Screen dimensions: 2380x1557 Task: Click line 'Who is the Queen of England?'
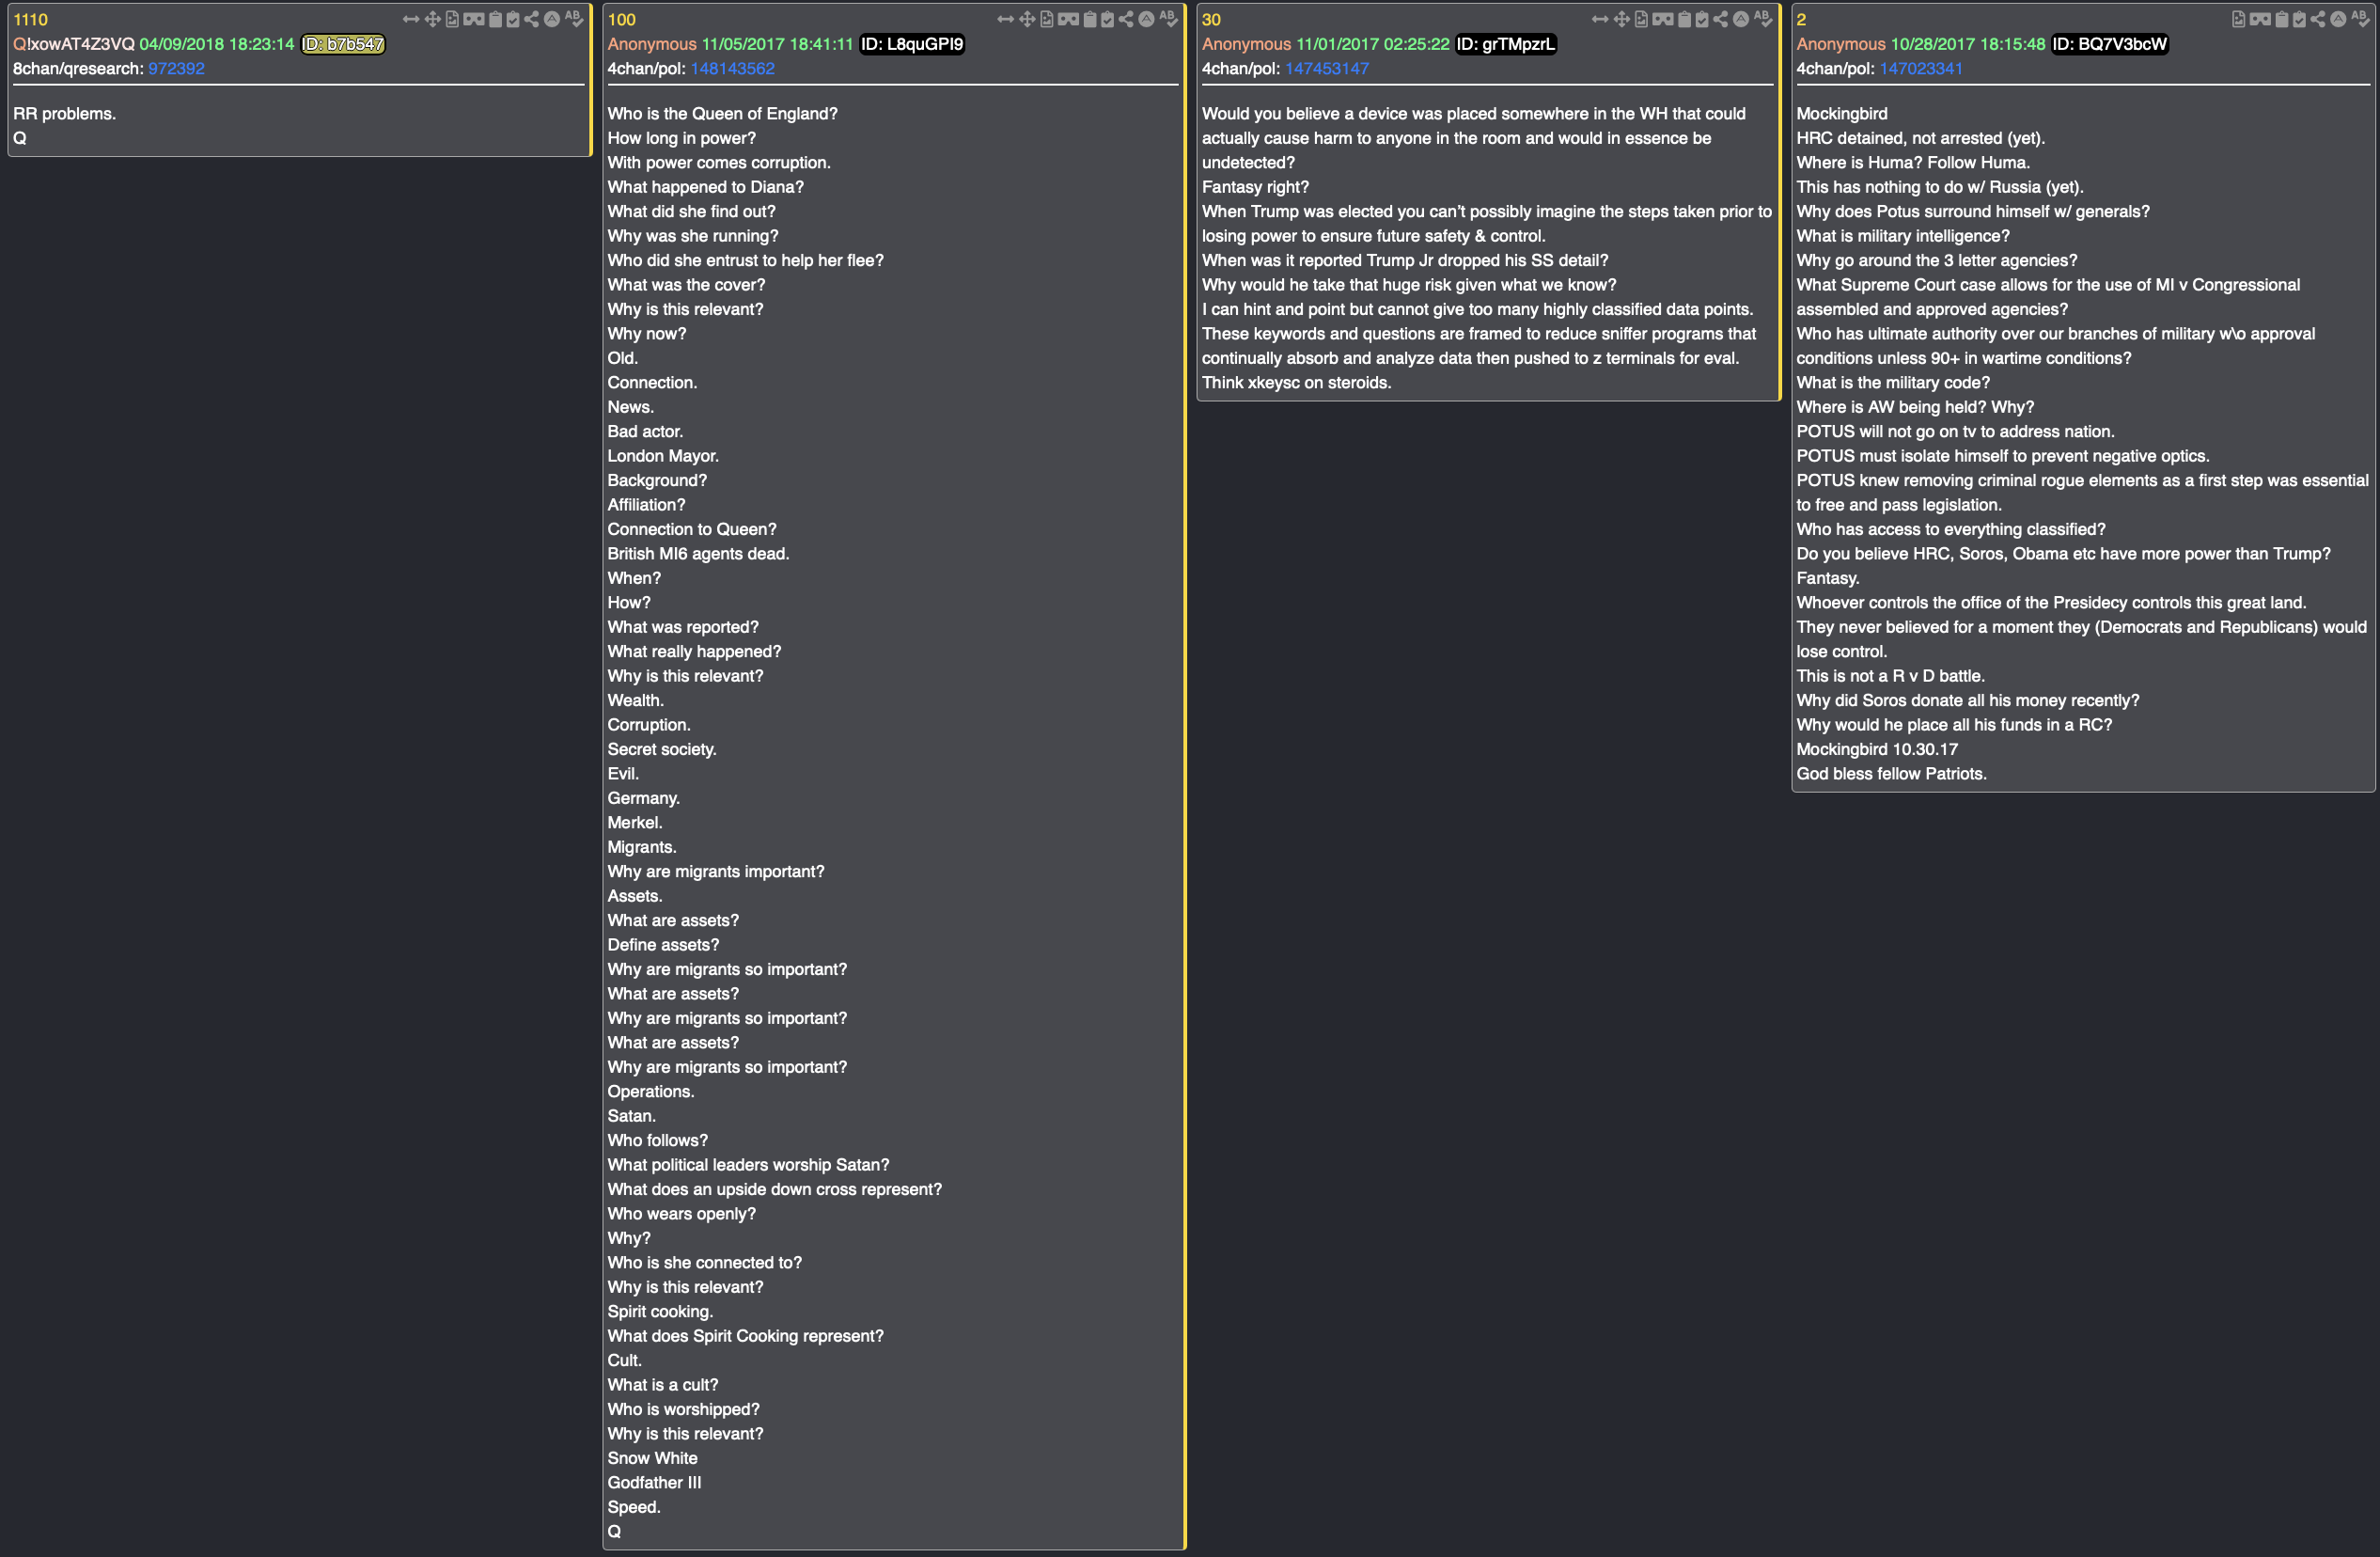[x=722, y=114]
